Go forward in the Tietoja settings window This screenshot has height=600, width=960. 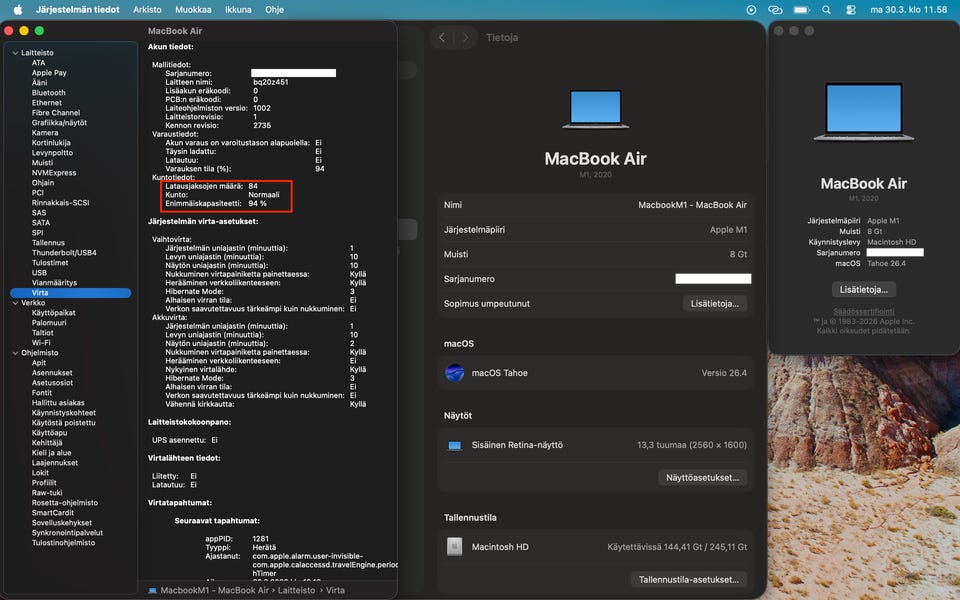[x=465, y=37]
